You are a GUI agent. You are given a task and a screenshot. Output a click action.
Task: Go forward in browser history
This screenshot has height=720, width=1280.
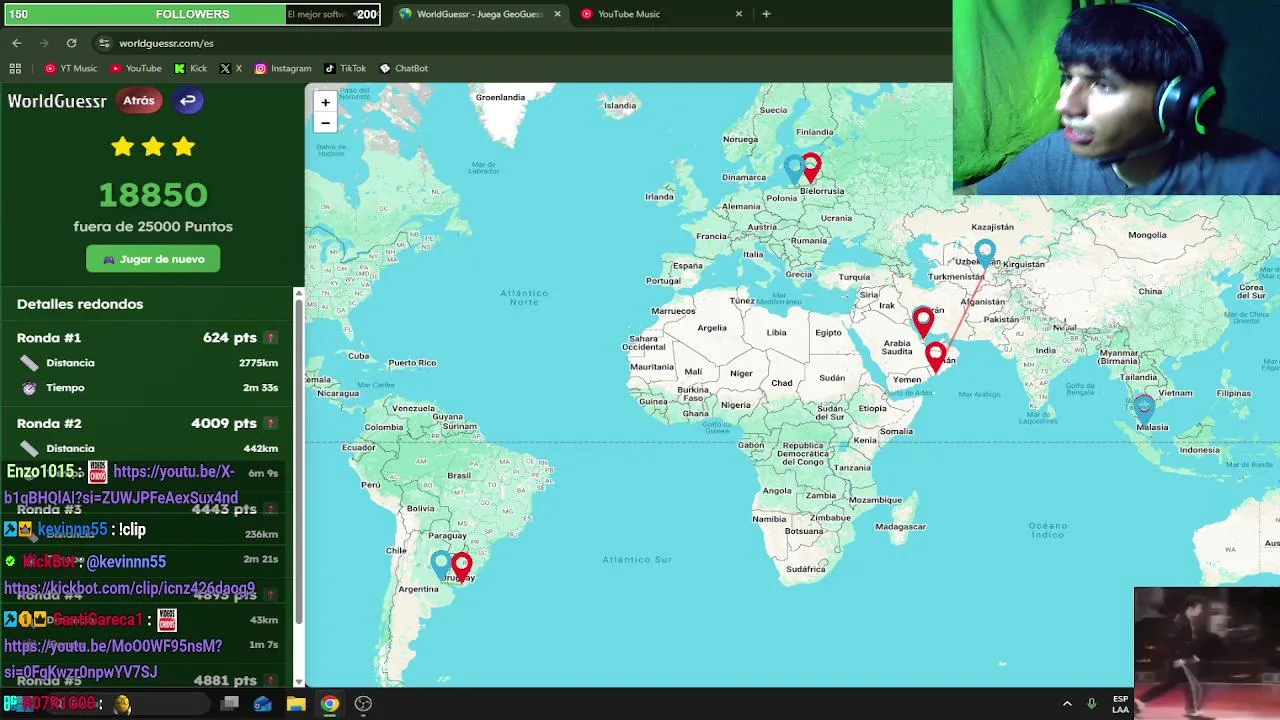[x=44, y=43]
